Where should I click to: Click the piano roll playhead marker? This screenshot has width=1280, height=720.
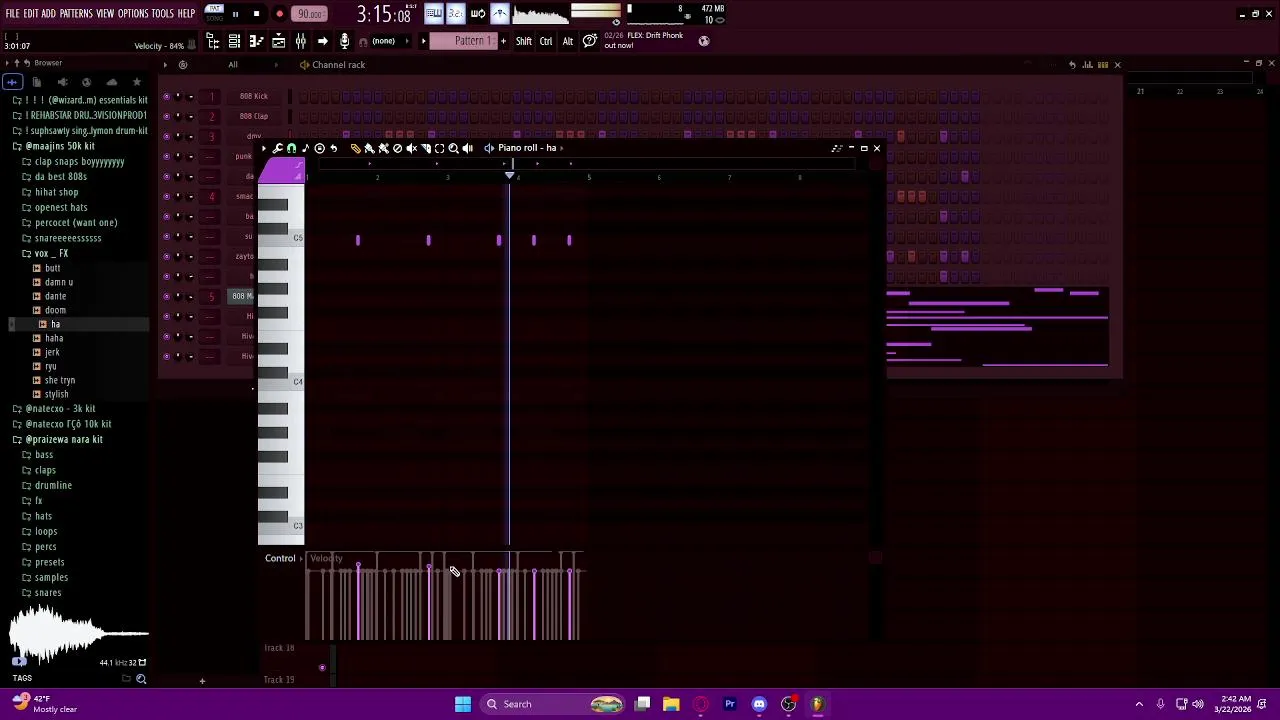pyautogui.click(x=510, y=176)
